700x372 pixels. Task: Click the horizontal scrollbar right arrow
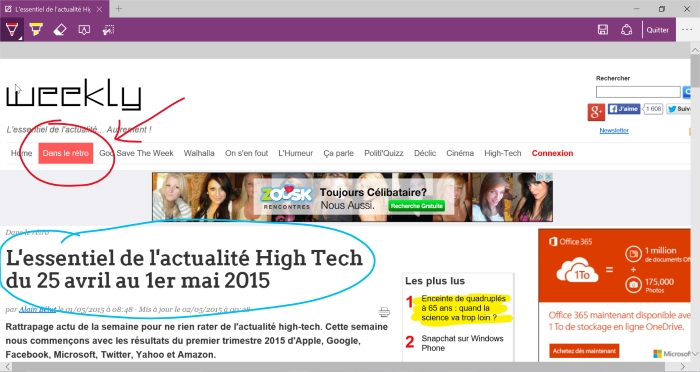(683, 367)
